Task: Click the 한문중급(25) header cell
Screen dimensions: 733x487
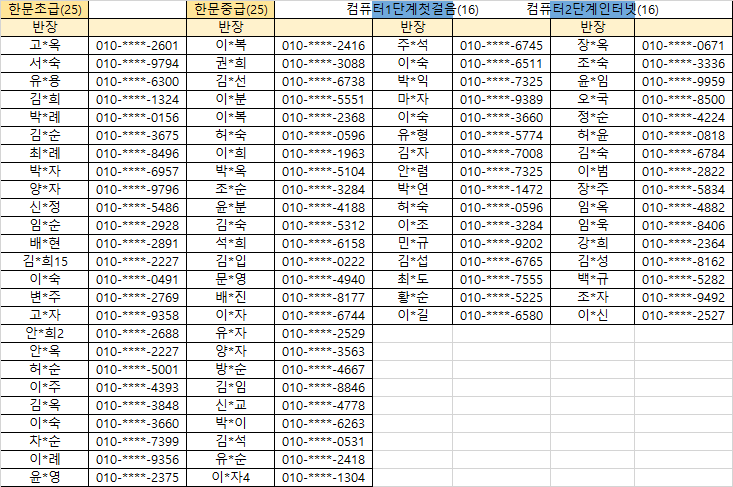Action: click(x=231, y=9)
